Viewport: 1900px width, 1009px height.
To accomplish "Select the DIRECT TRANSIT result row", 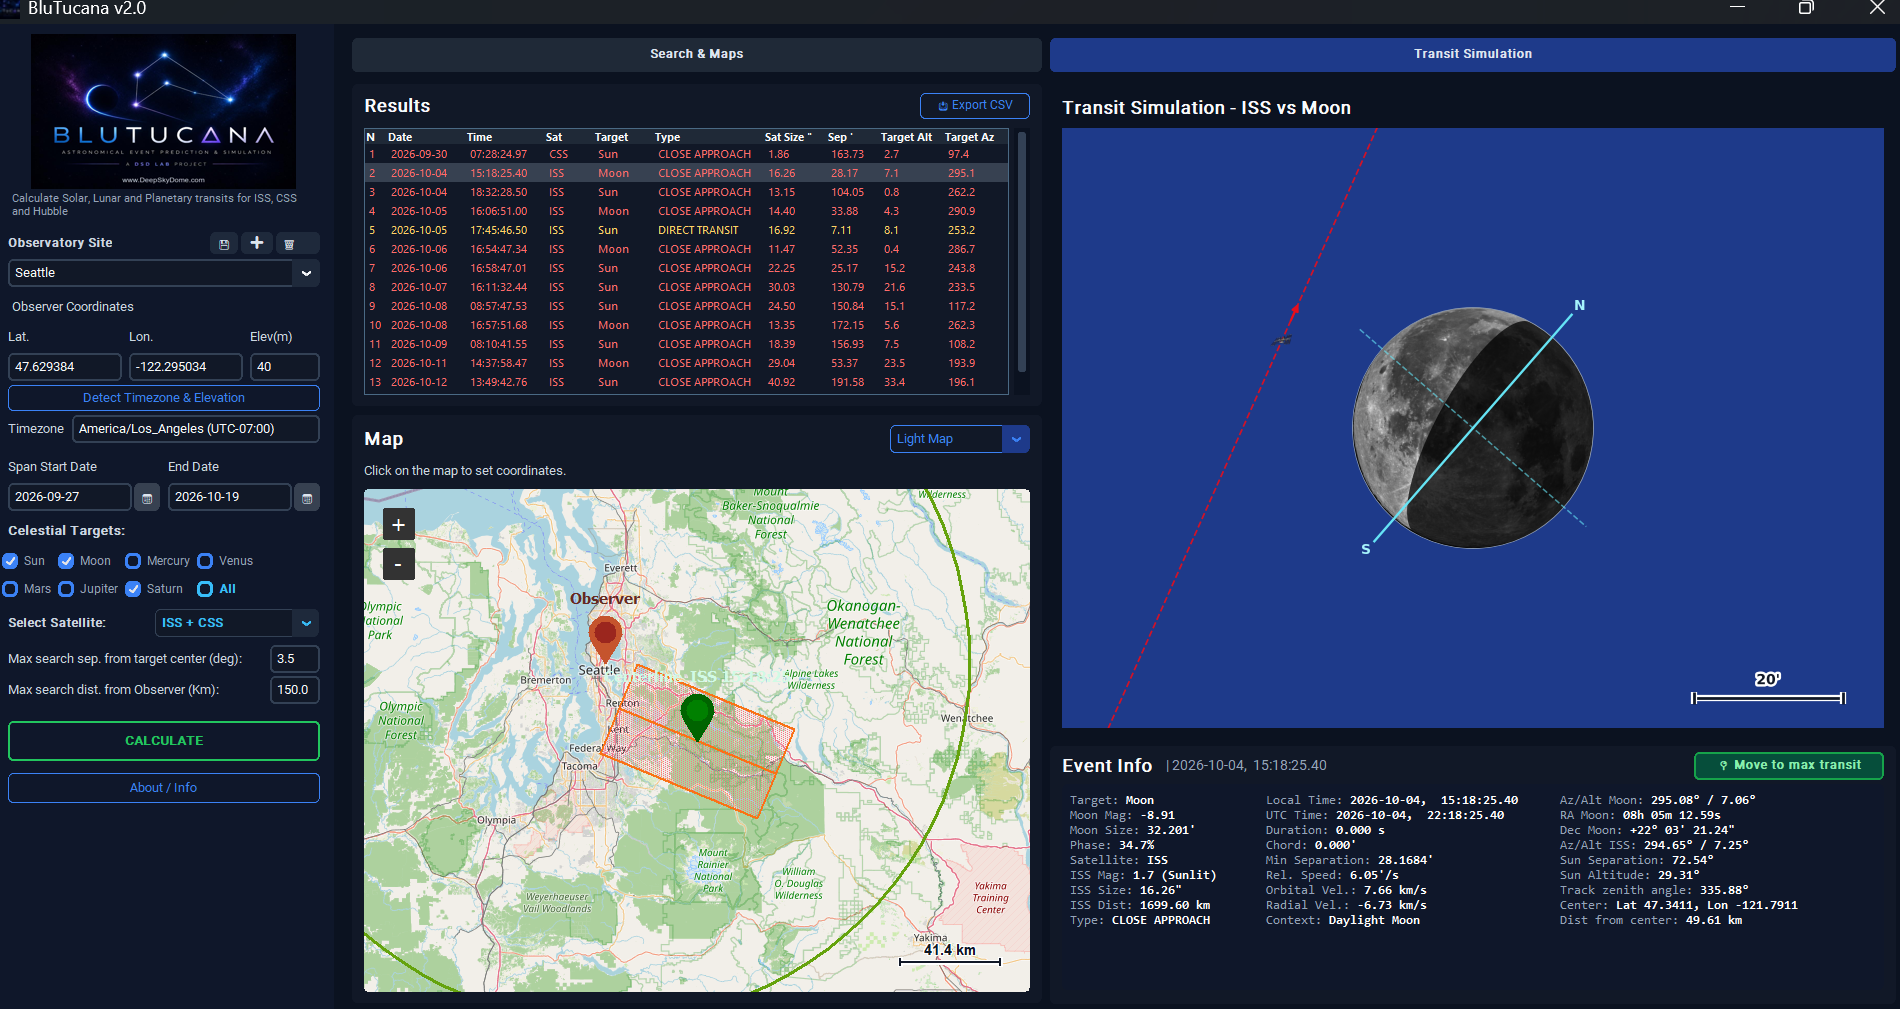I will point(687,230).
